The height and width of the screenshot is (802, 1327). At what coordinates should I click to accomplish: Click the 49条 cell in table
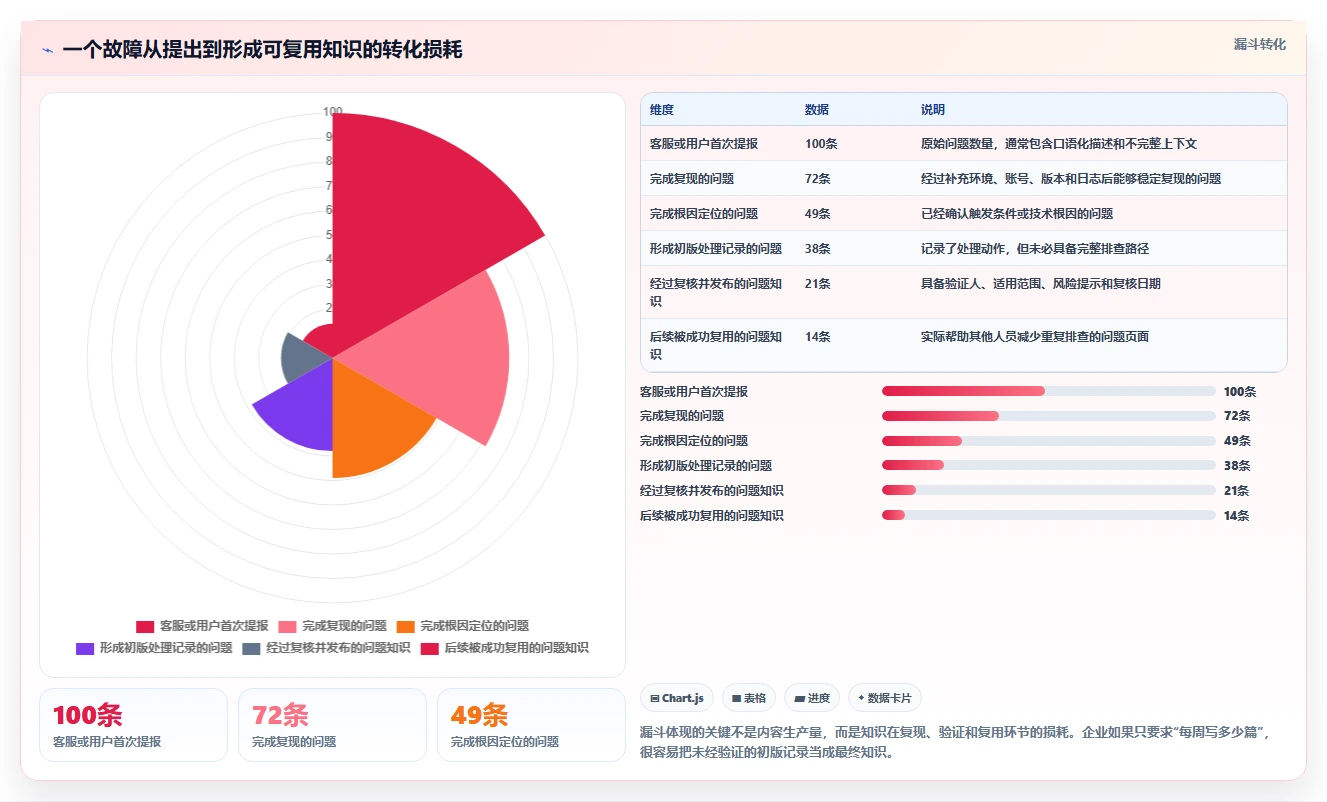[x=817, y=214]
